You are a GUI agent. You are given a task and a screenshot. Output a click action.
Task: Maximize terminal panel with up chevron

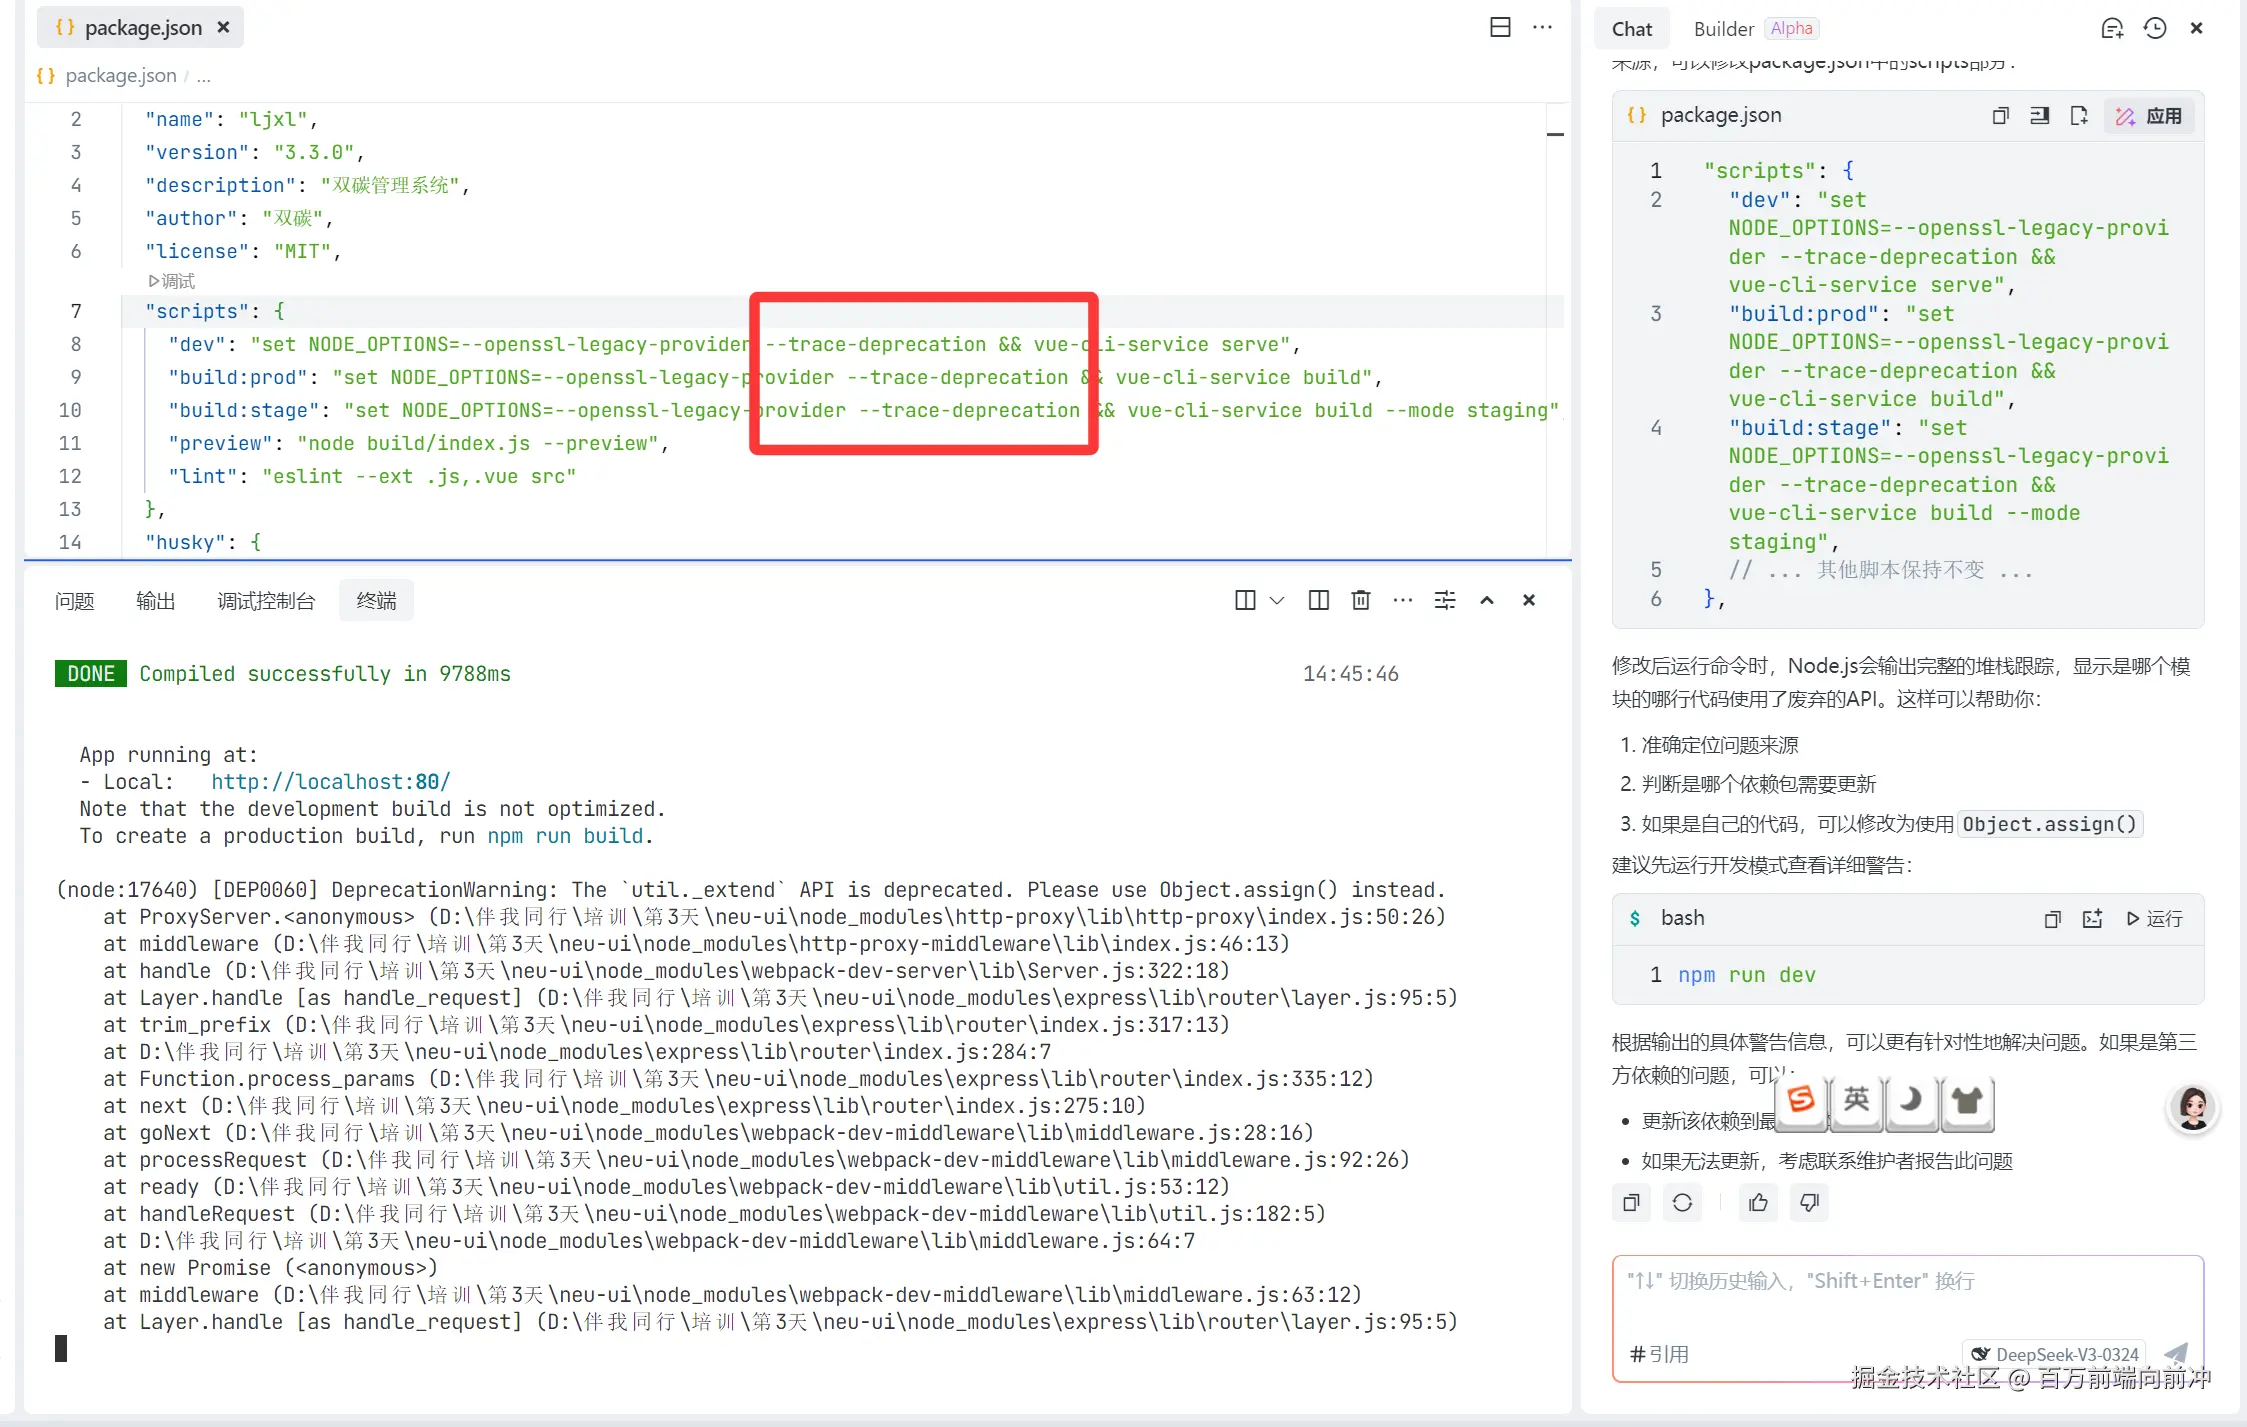1486,600
